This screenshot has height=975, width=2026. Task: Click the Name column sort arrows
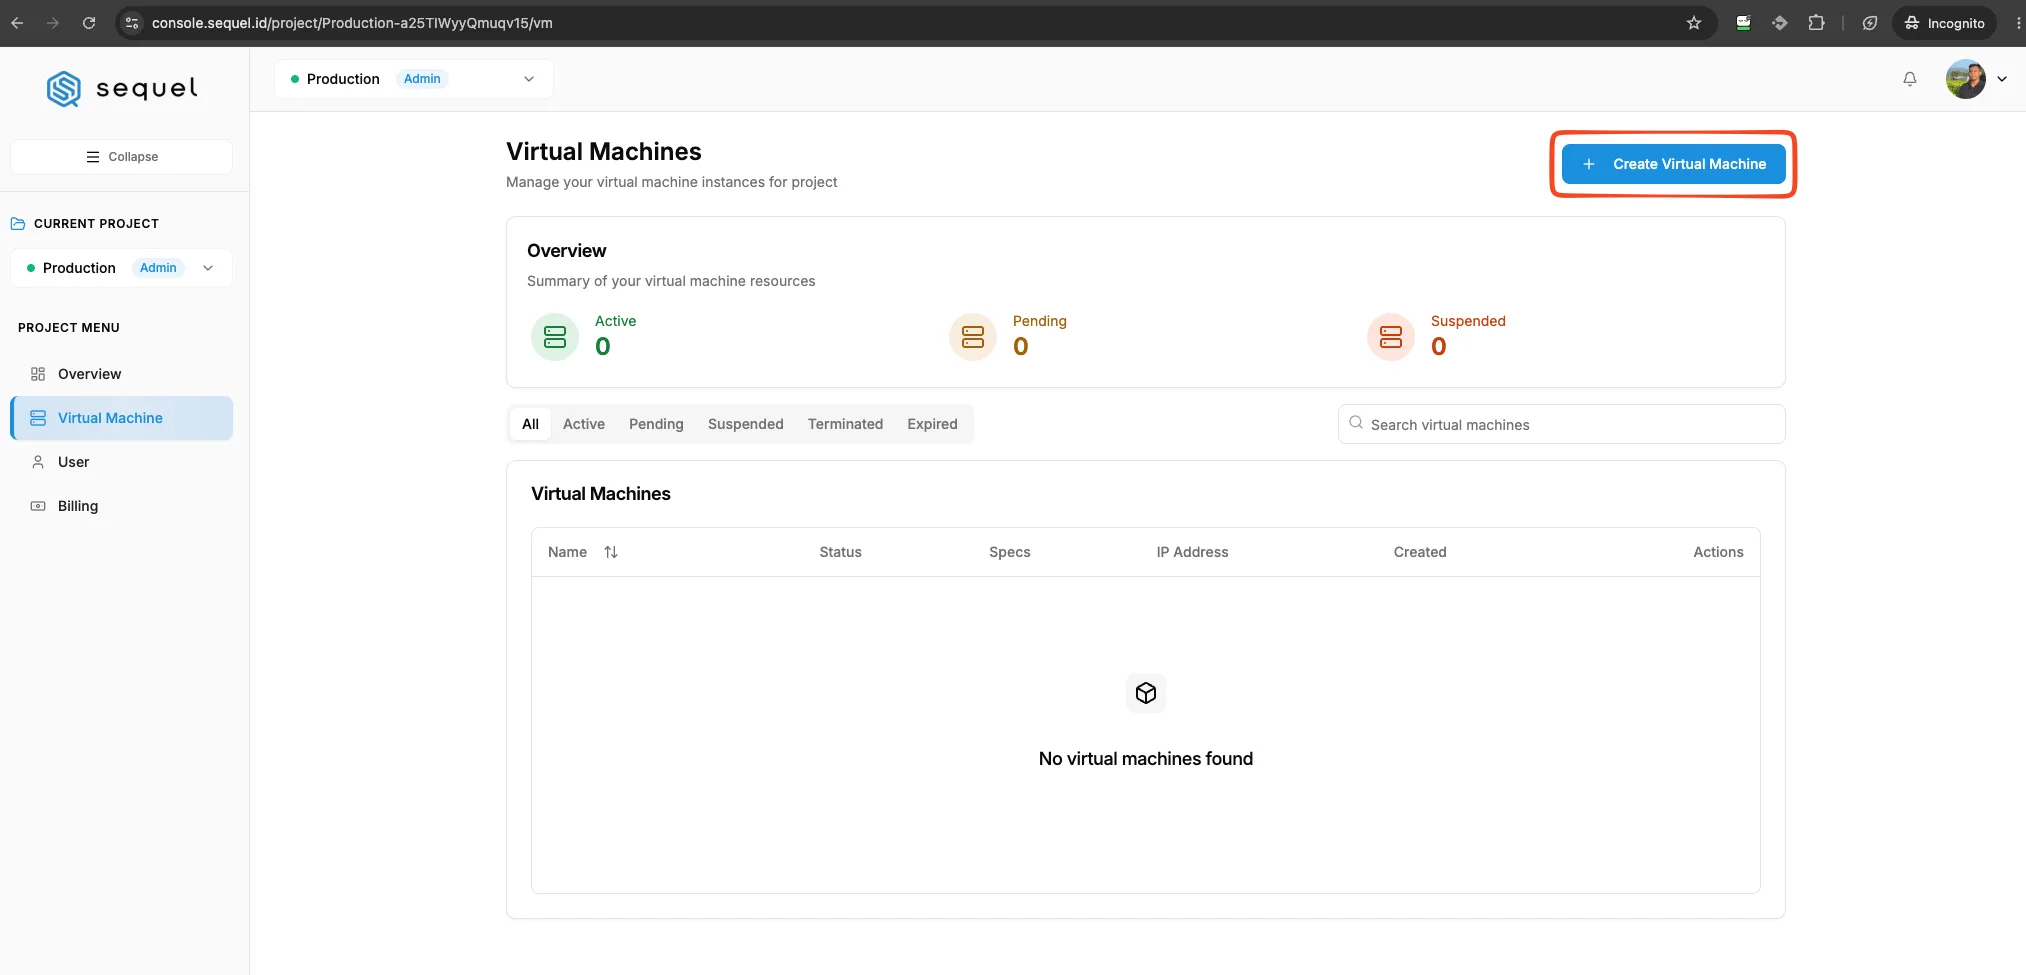(611, 552)
